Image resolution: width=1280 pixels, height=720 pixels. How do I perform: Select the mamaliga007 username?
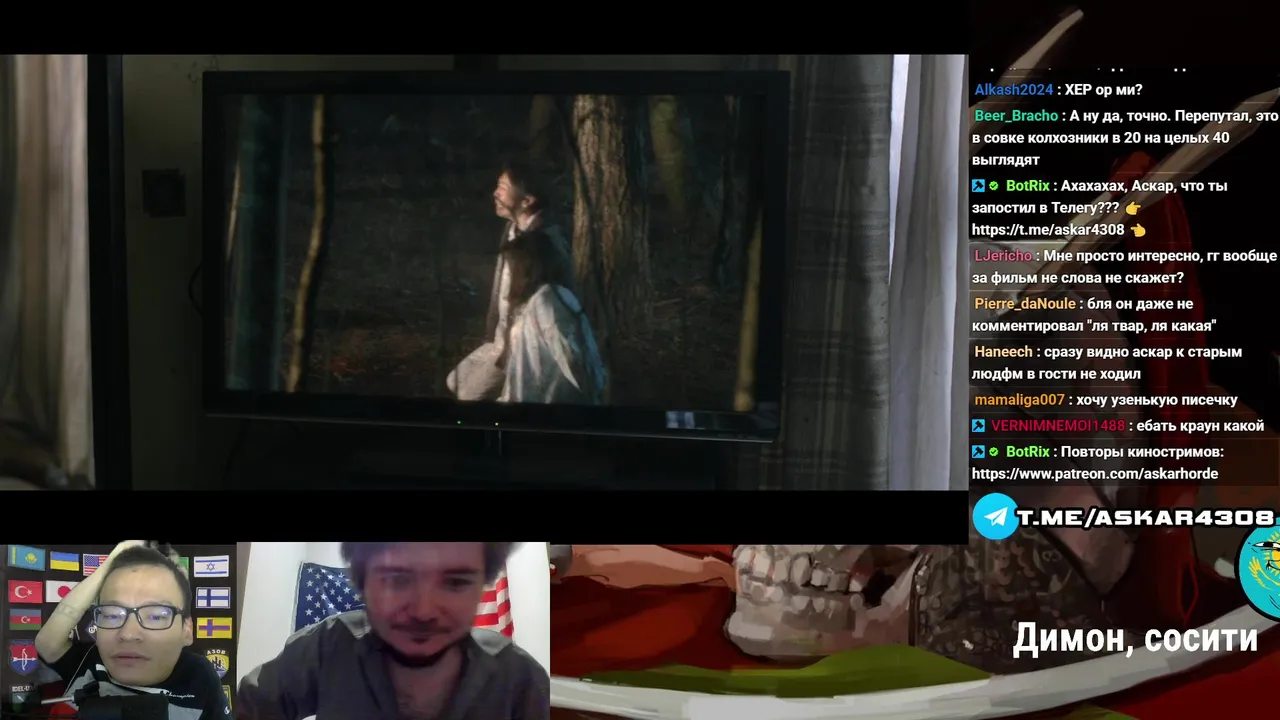coord(1019,400)
